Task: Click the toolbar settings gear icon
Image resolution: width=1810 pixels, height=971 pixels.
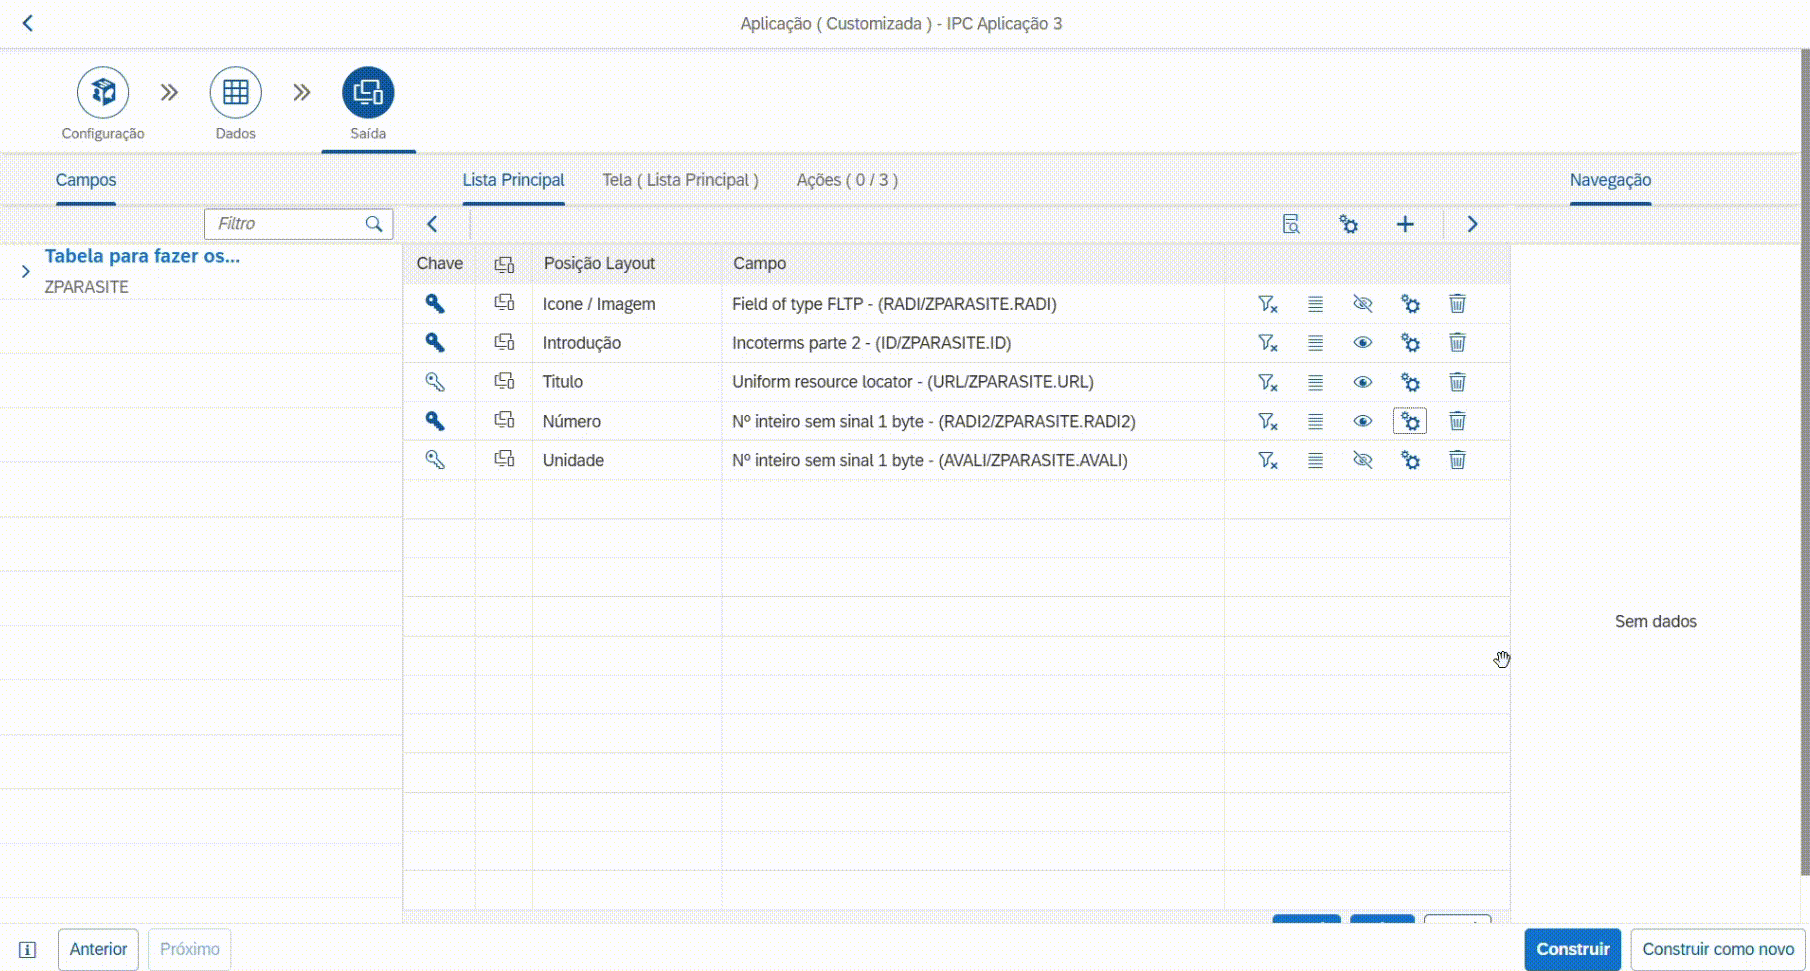Action: [x=1348, y=224]
